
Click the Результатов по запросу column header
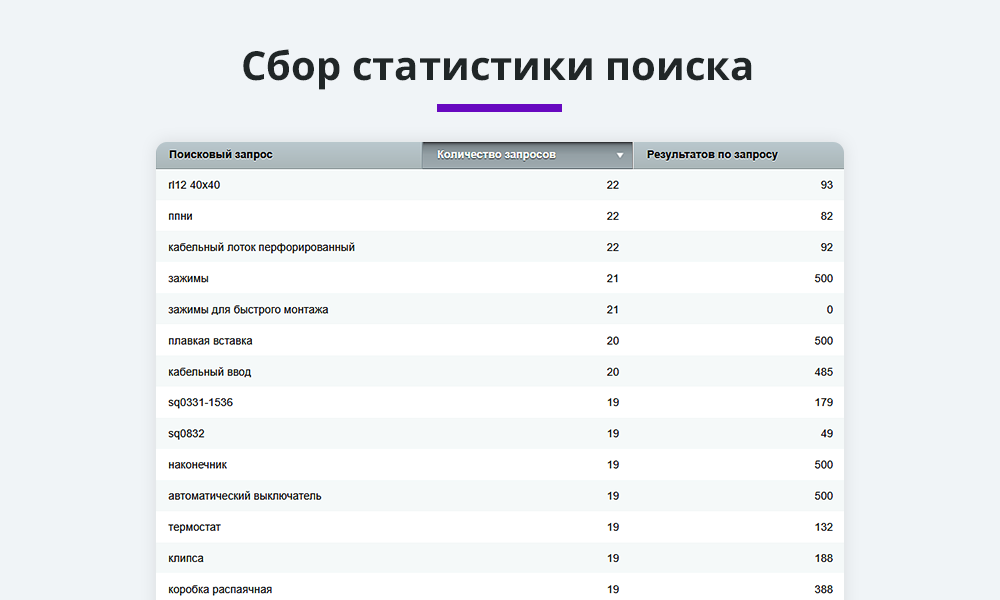[x=713, y=155]
